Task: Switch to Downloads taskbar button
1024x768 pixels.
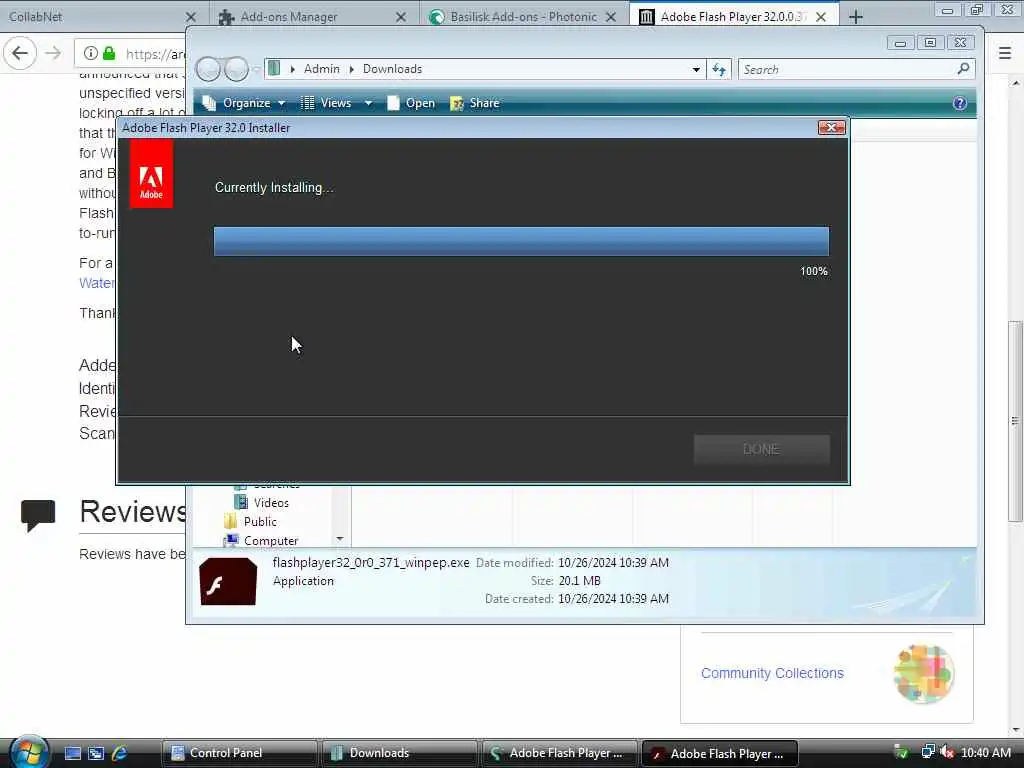Action: [x=400, y=753]
